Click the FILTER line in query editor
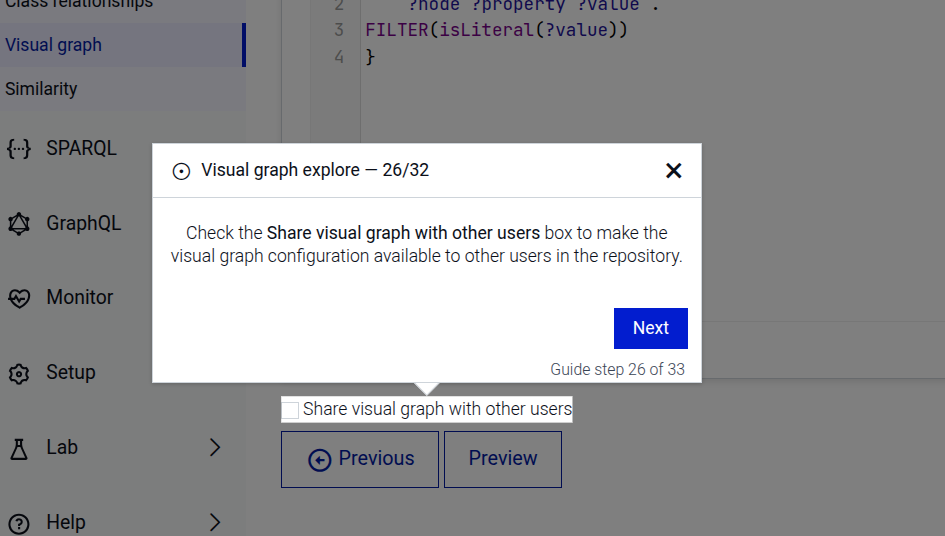This screenshot has width=945, height=536. 496,30
